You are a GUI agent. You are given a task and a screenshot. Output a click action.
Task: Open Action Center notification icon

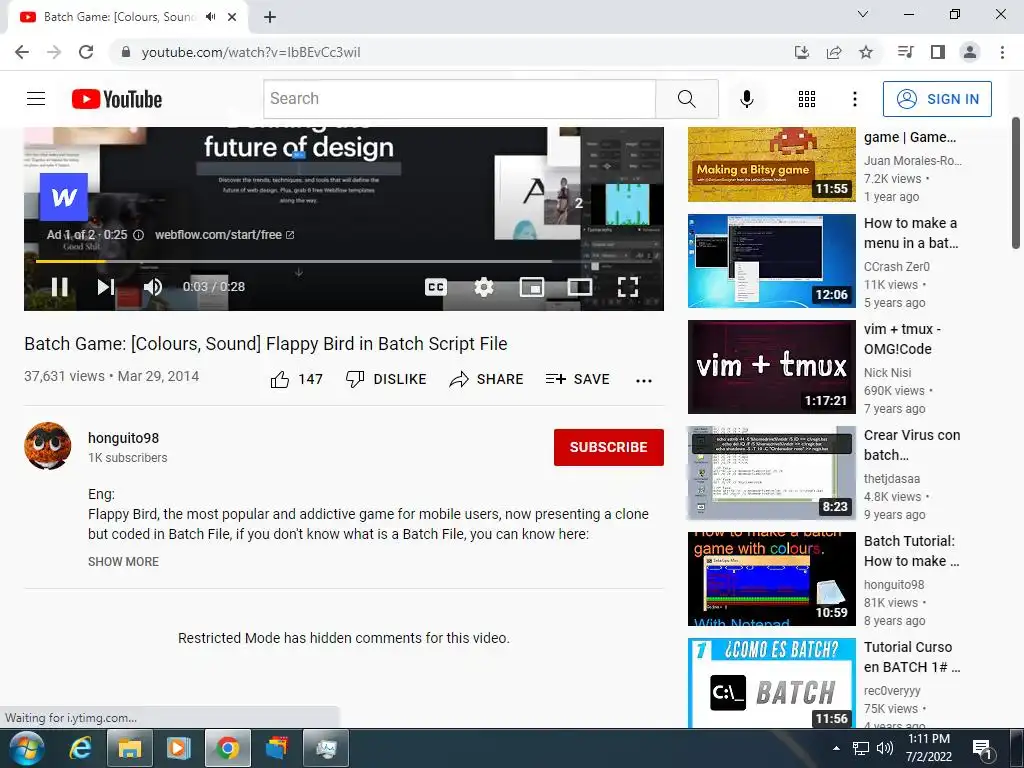point(982,748)
